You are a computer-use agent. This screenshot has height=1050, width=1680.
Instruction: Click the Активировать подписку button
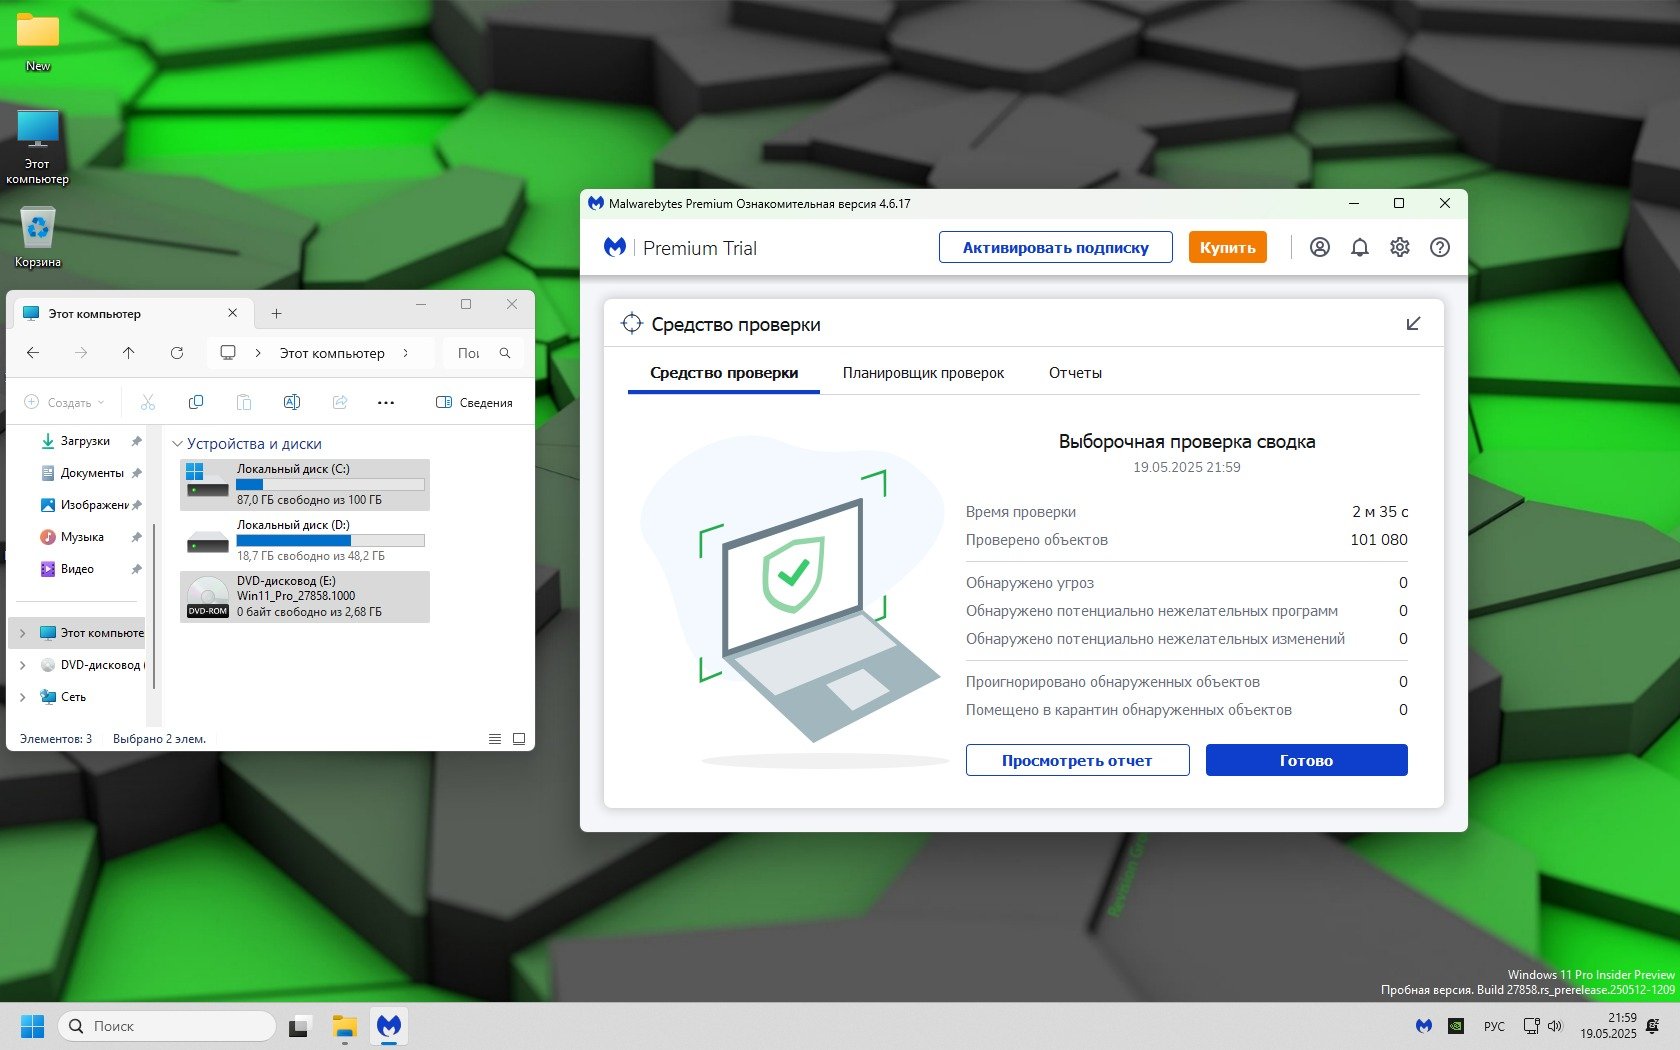point(1055,247)
